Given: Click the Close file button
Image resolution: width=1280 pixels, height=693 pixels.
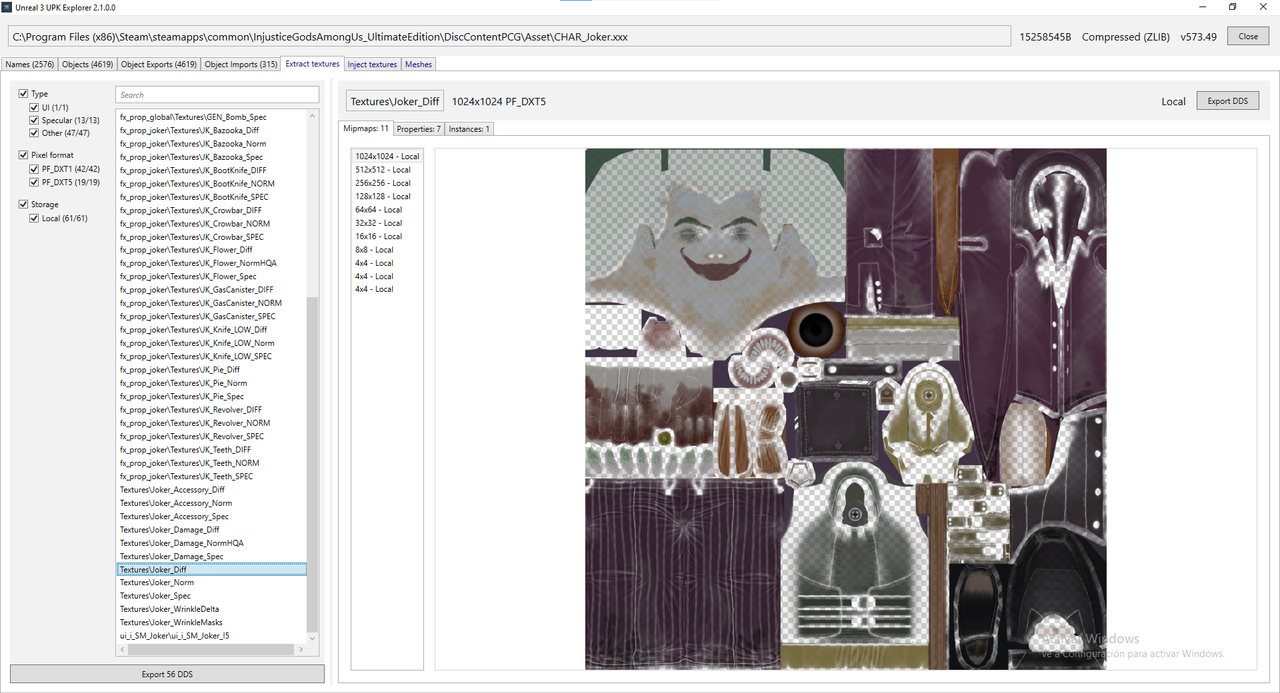Looking at the screenshot, I should 1248,36.
